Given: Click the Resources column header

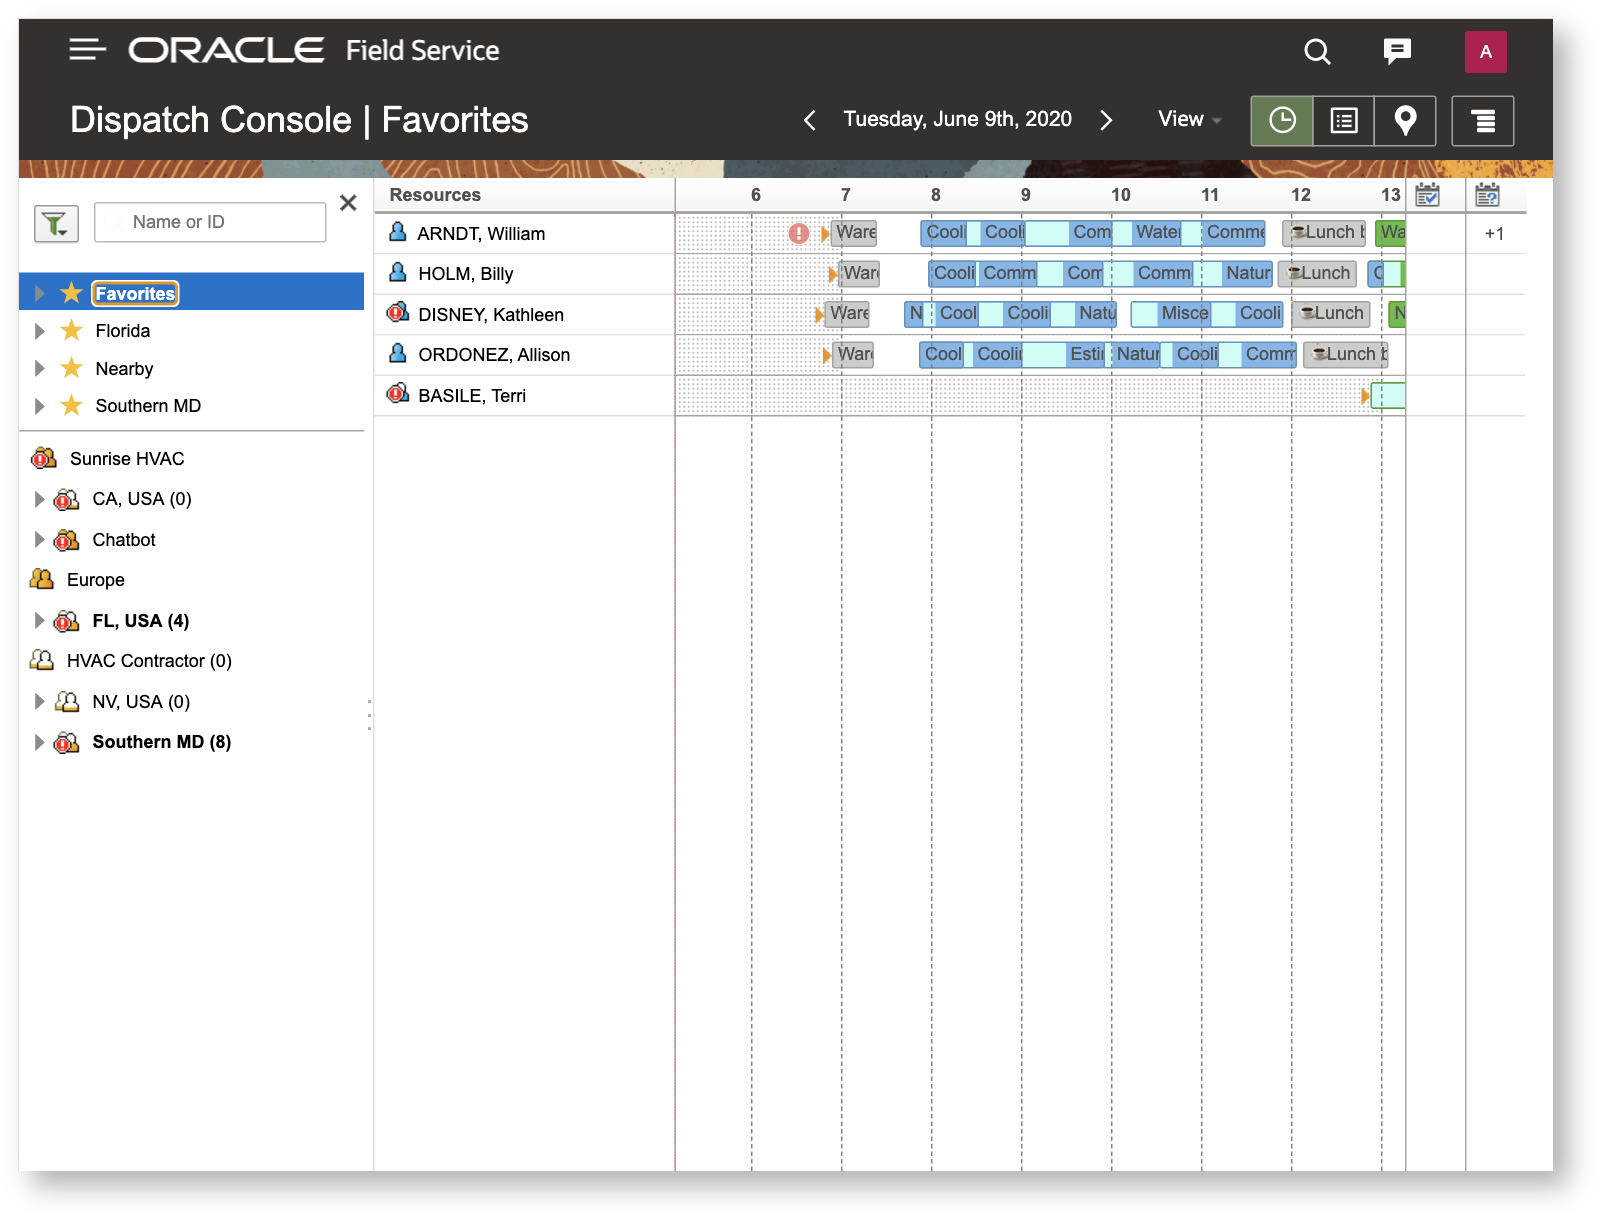Looking at the screenshot, I should [x=435, y=195].
